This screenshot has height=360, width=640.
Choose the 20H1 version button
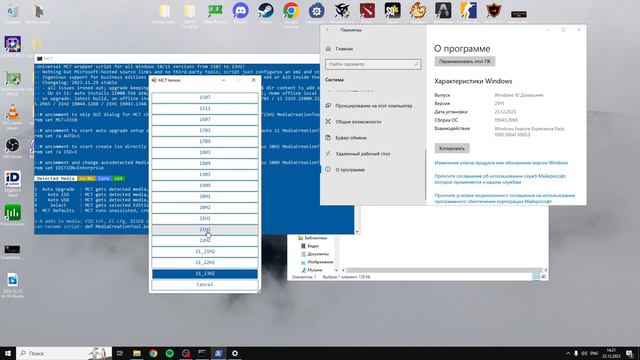pyautogui.click(x=205, y=197)
